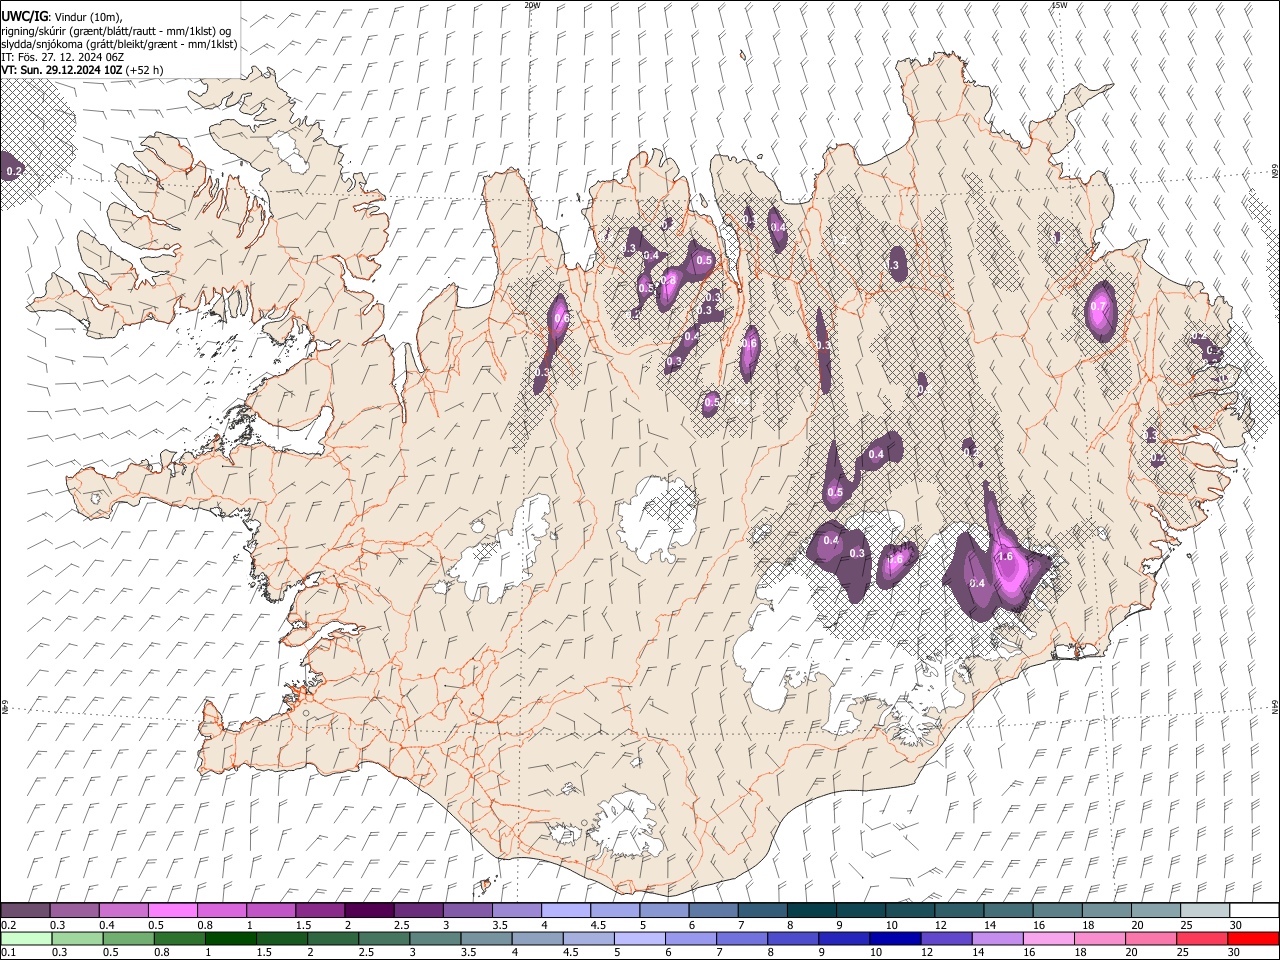Image resolution: width=1280 pixels, height=960 pixels.
Task: Select the darkest green swatch labeled 1 in bottom row
Action: 230,938
